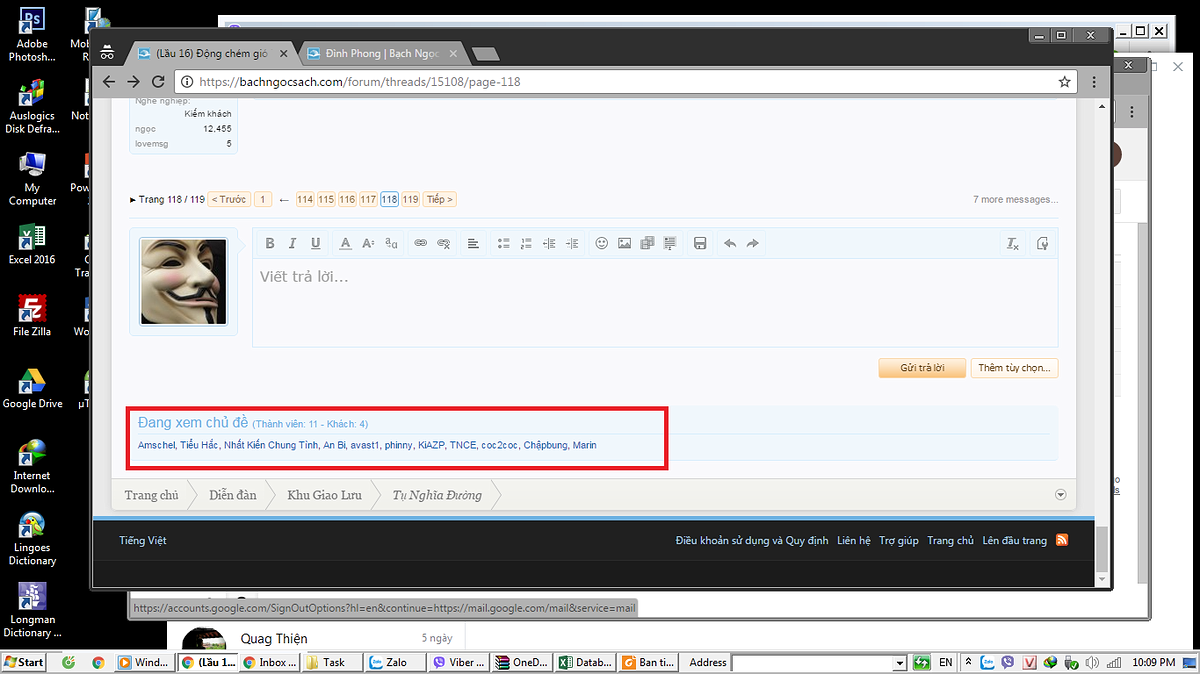This screenshot has width=1200, height=674.
Task: Click the save draft floppy icon
Action: click(700, 243)
